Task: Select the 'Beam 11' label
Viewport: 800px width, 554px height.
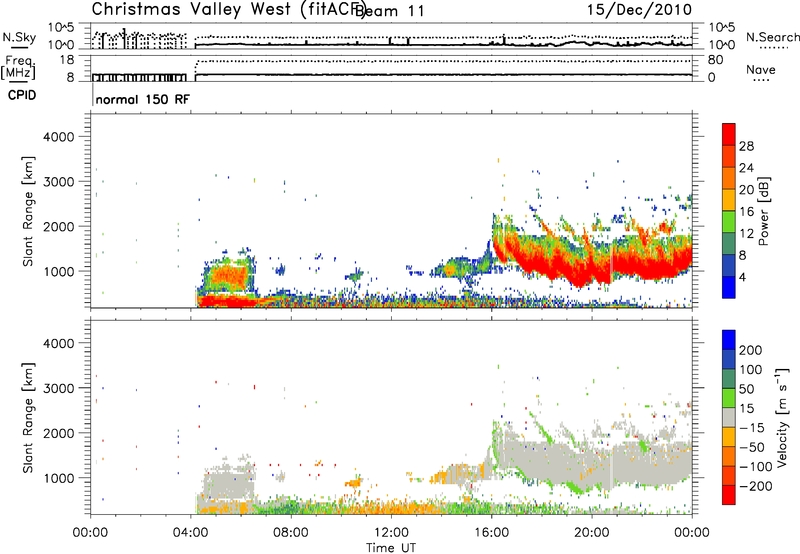Action: click(x=389, y=11)
